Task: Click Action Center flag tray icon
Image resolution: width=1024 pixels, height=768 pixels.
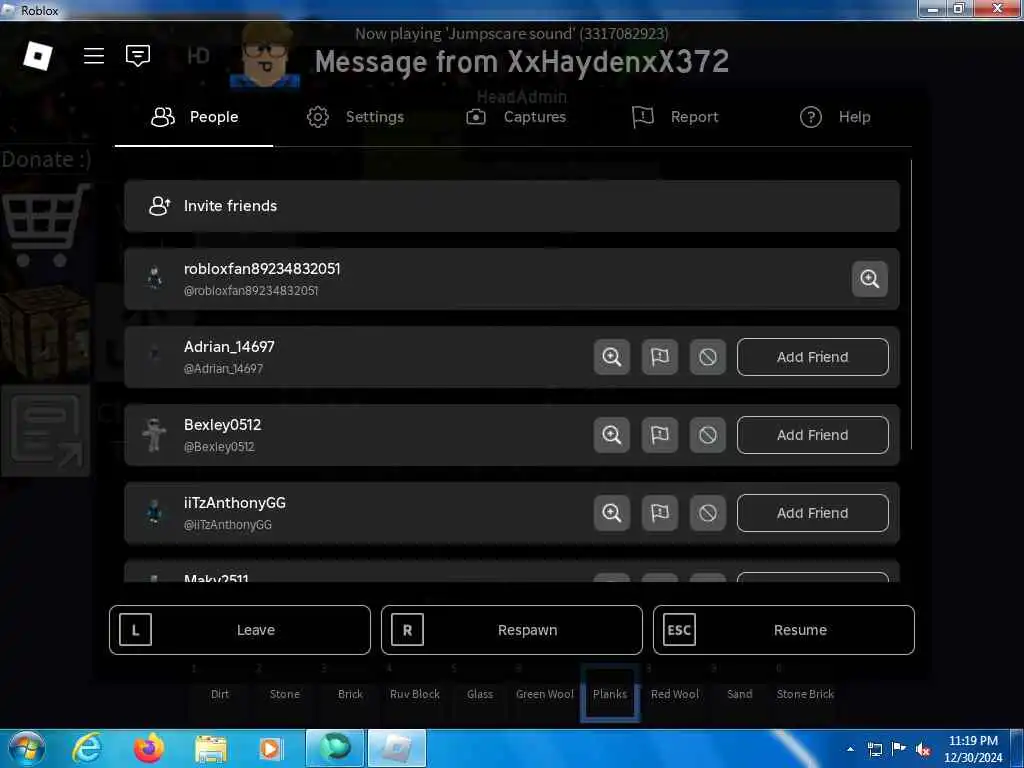Action: tap(899, 750)
